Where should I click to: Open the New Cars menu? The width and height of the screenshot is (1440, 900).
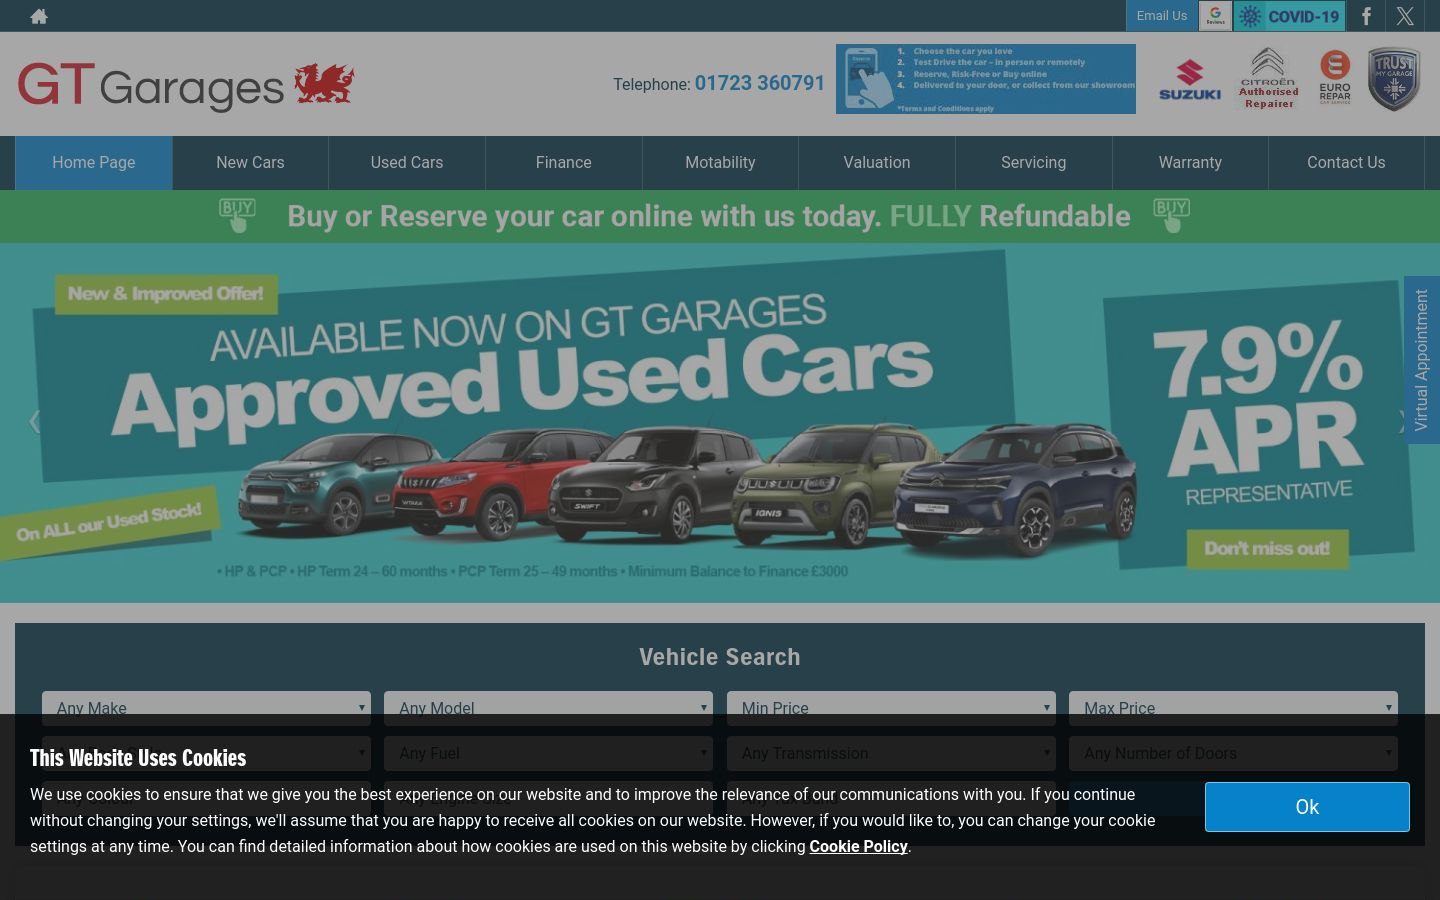(x=250, y=163)
